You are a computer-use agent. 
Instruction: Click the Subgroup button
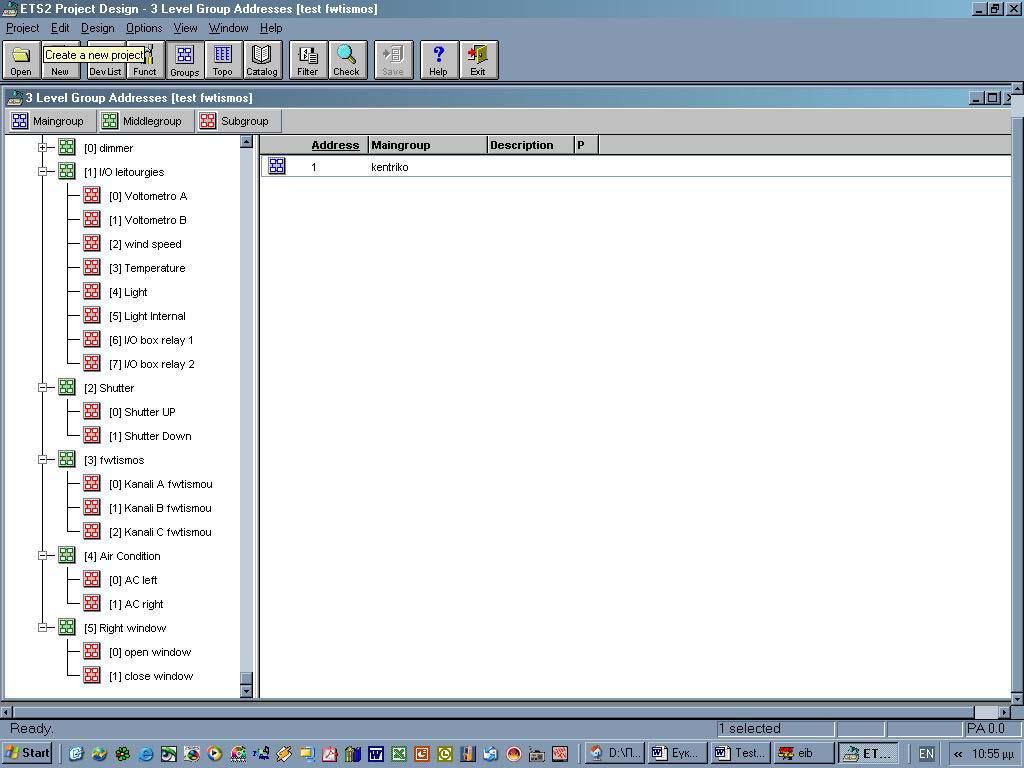click(x=238, y=121)
